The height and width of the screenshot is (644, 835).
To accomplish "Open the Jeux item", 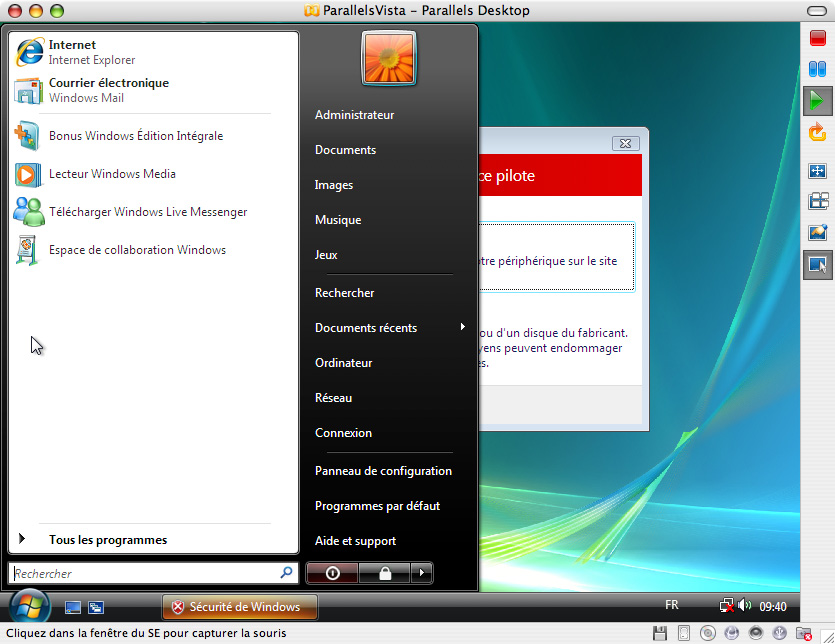I will click(x=326, y=255).
